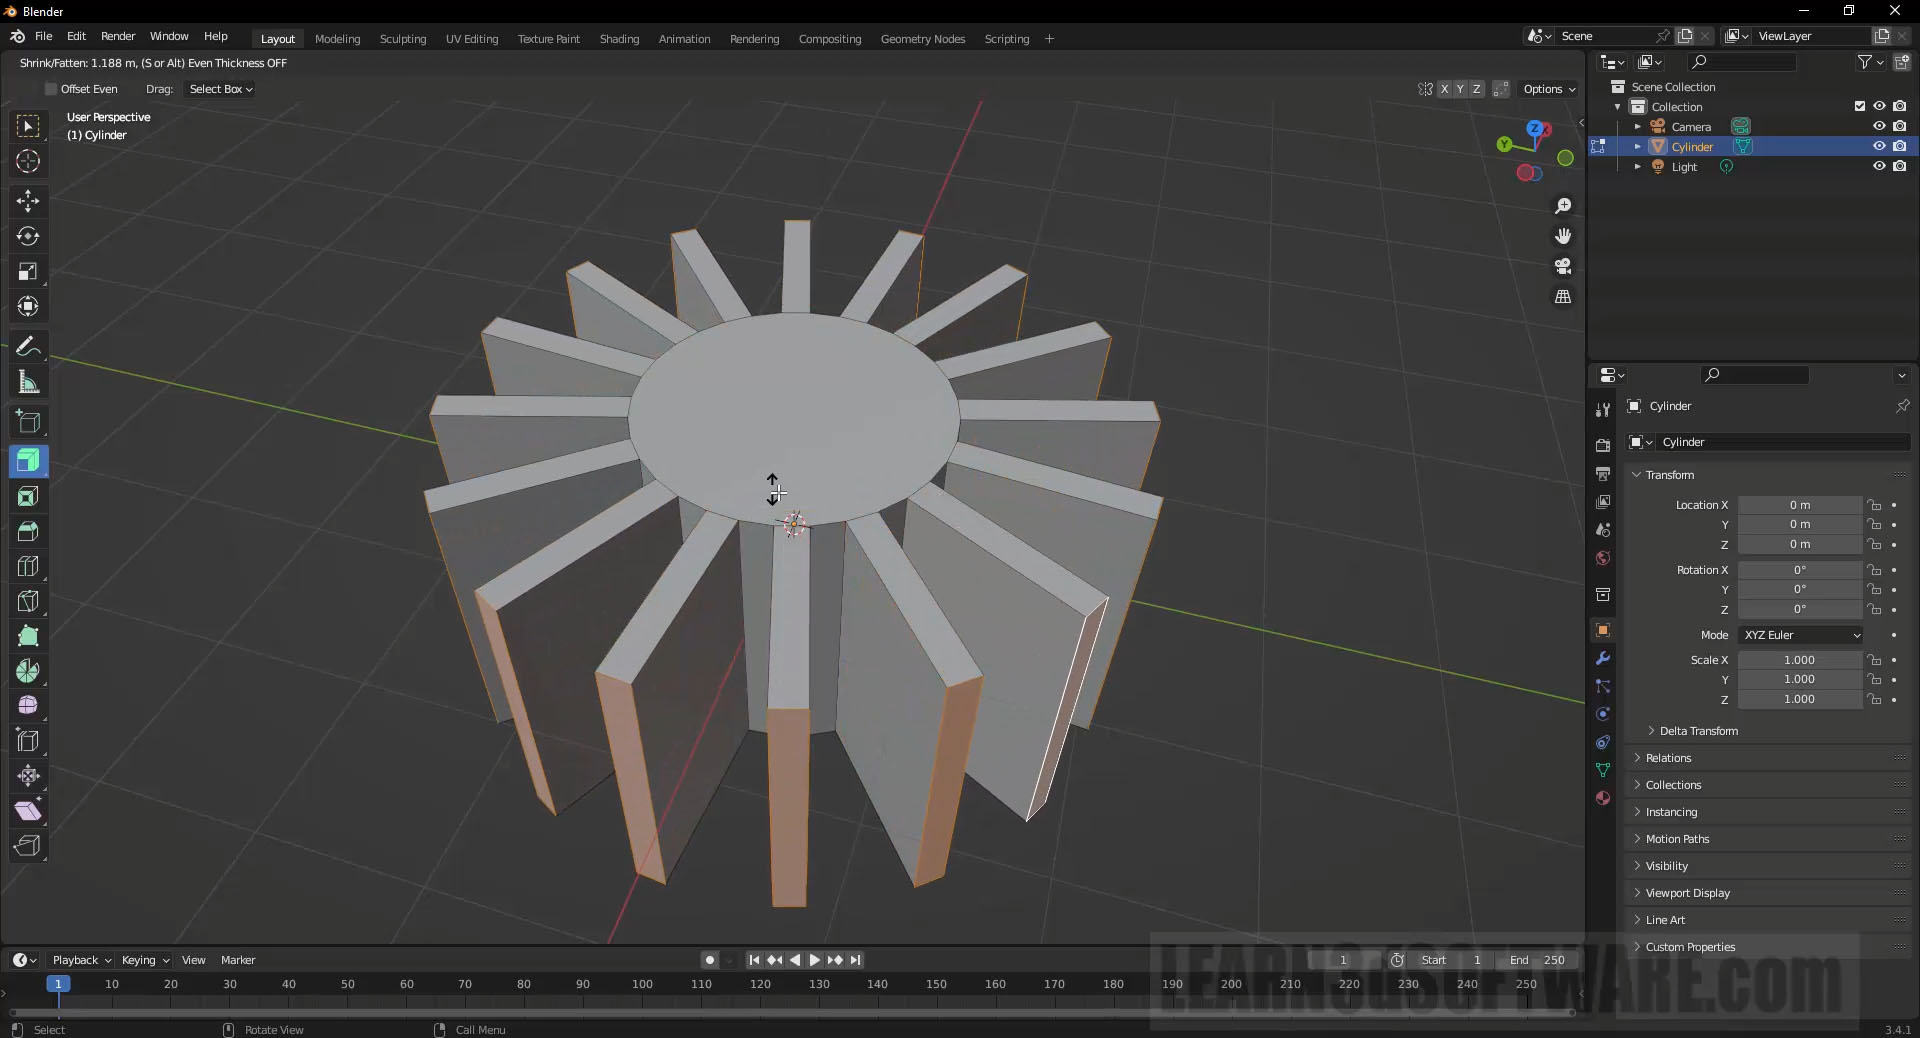Switch to the Shading workspace tab

coord(619,38)
